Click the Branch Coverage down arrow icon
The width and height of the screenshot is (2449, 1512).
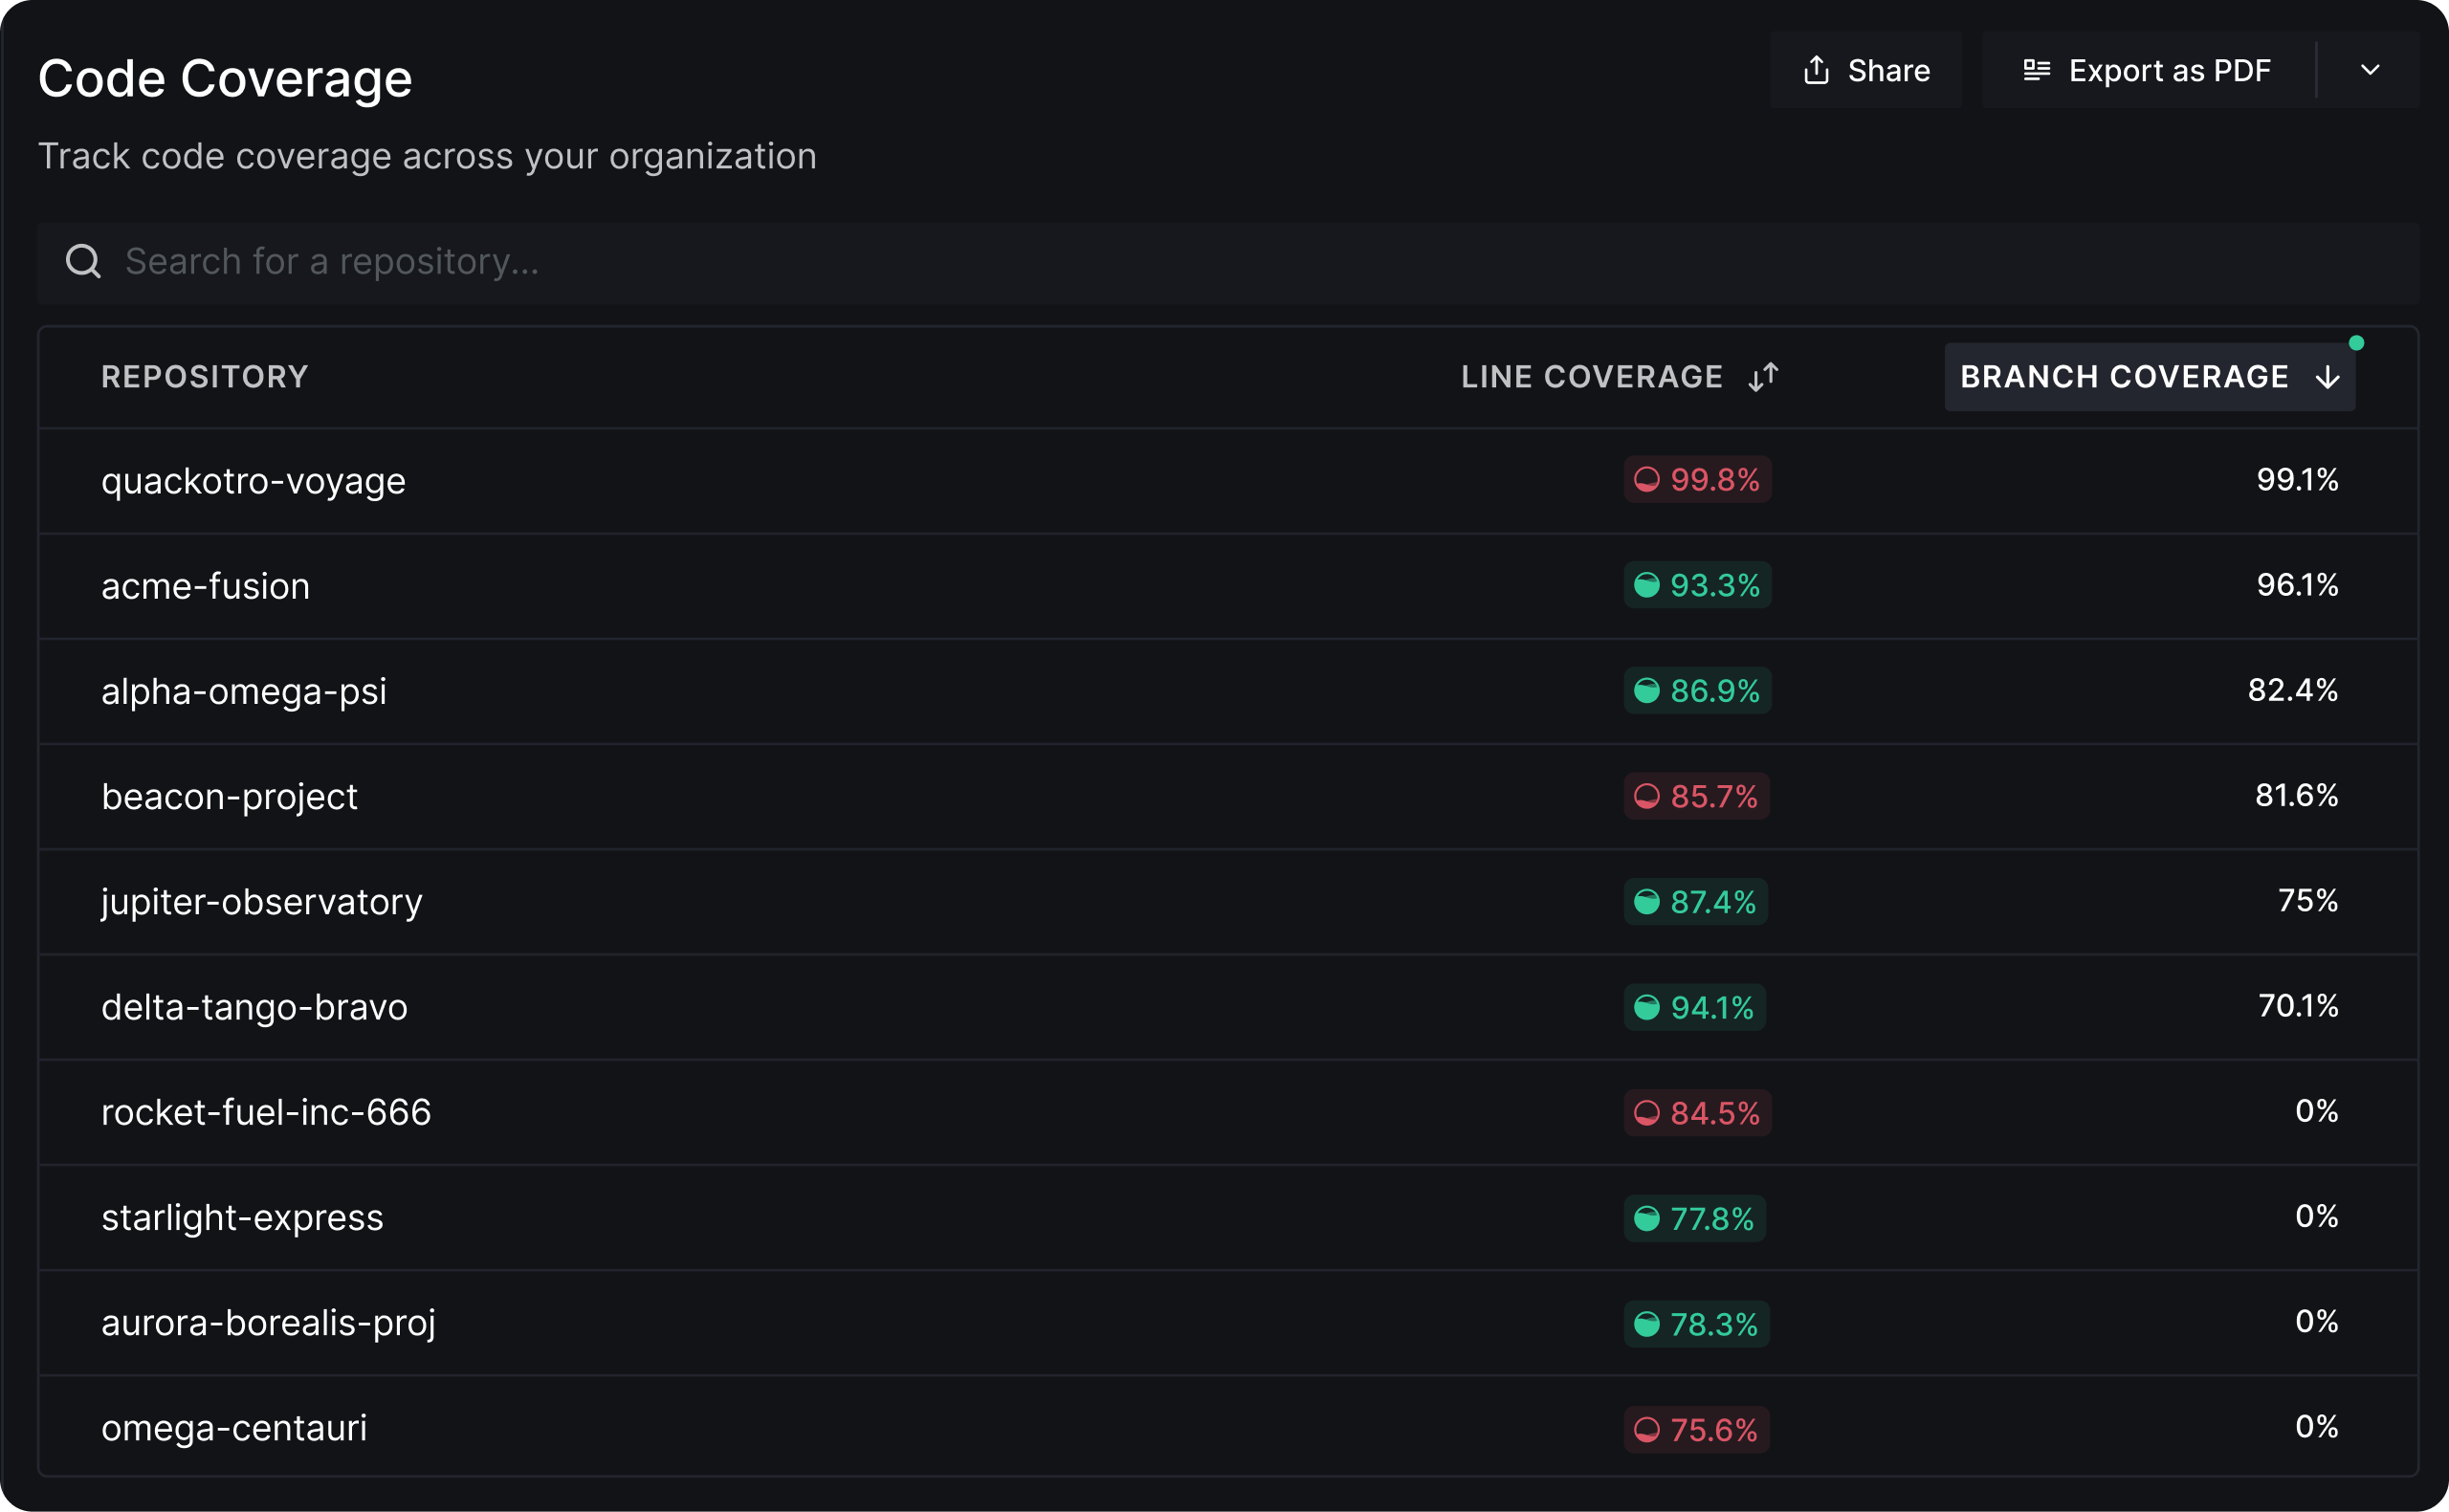coord(2327,377)
